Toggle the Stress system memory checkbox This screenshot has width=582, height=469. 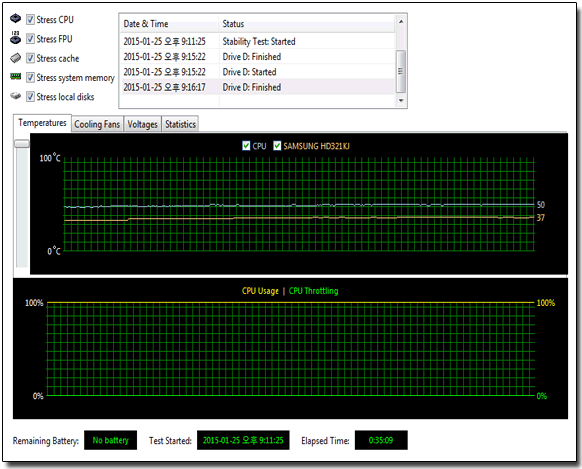click(x=30, y=78)
